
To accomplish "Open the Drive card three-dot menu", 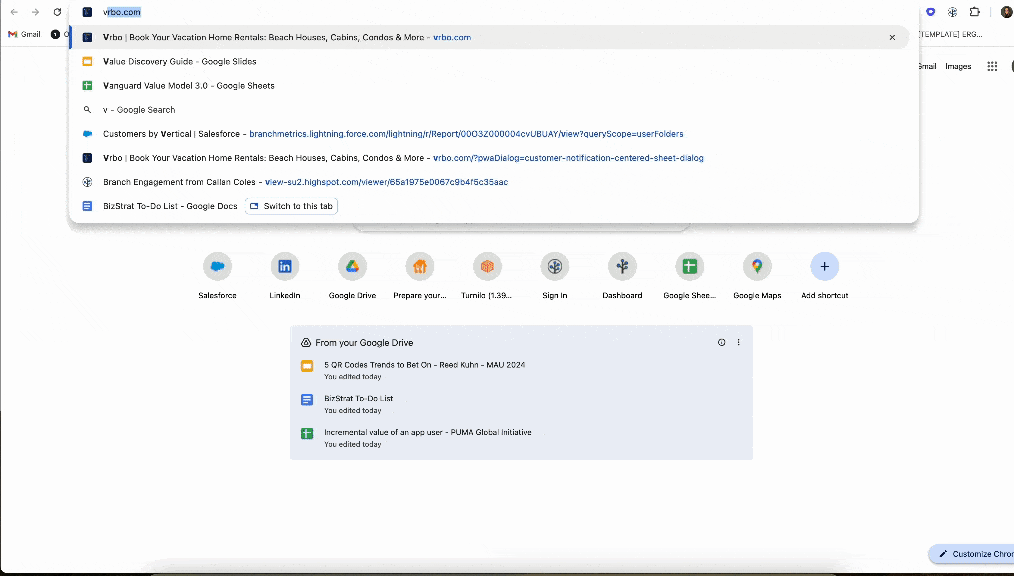I will 739,342.
